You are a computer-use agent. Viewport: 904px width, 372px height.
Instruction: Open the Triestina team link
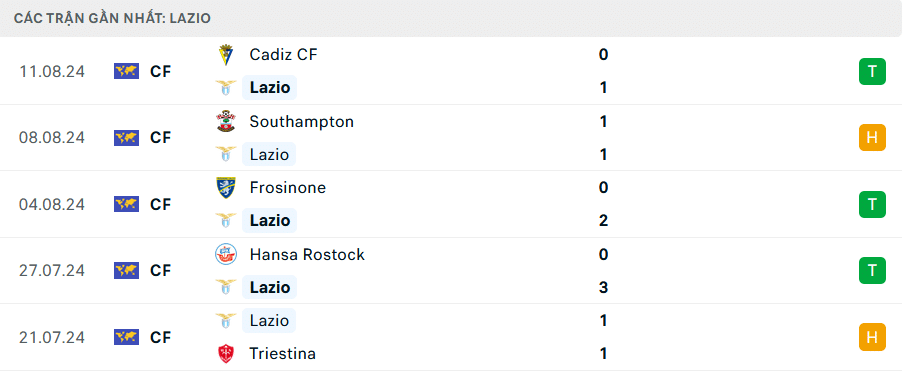[x=282, y=354]
